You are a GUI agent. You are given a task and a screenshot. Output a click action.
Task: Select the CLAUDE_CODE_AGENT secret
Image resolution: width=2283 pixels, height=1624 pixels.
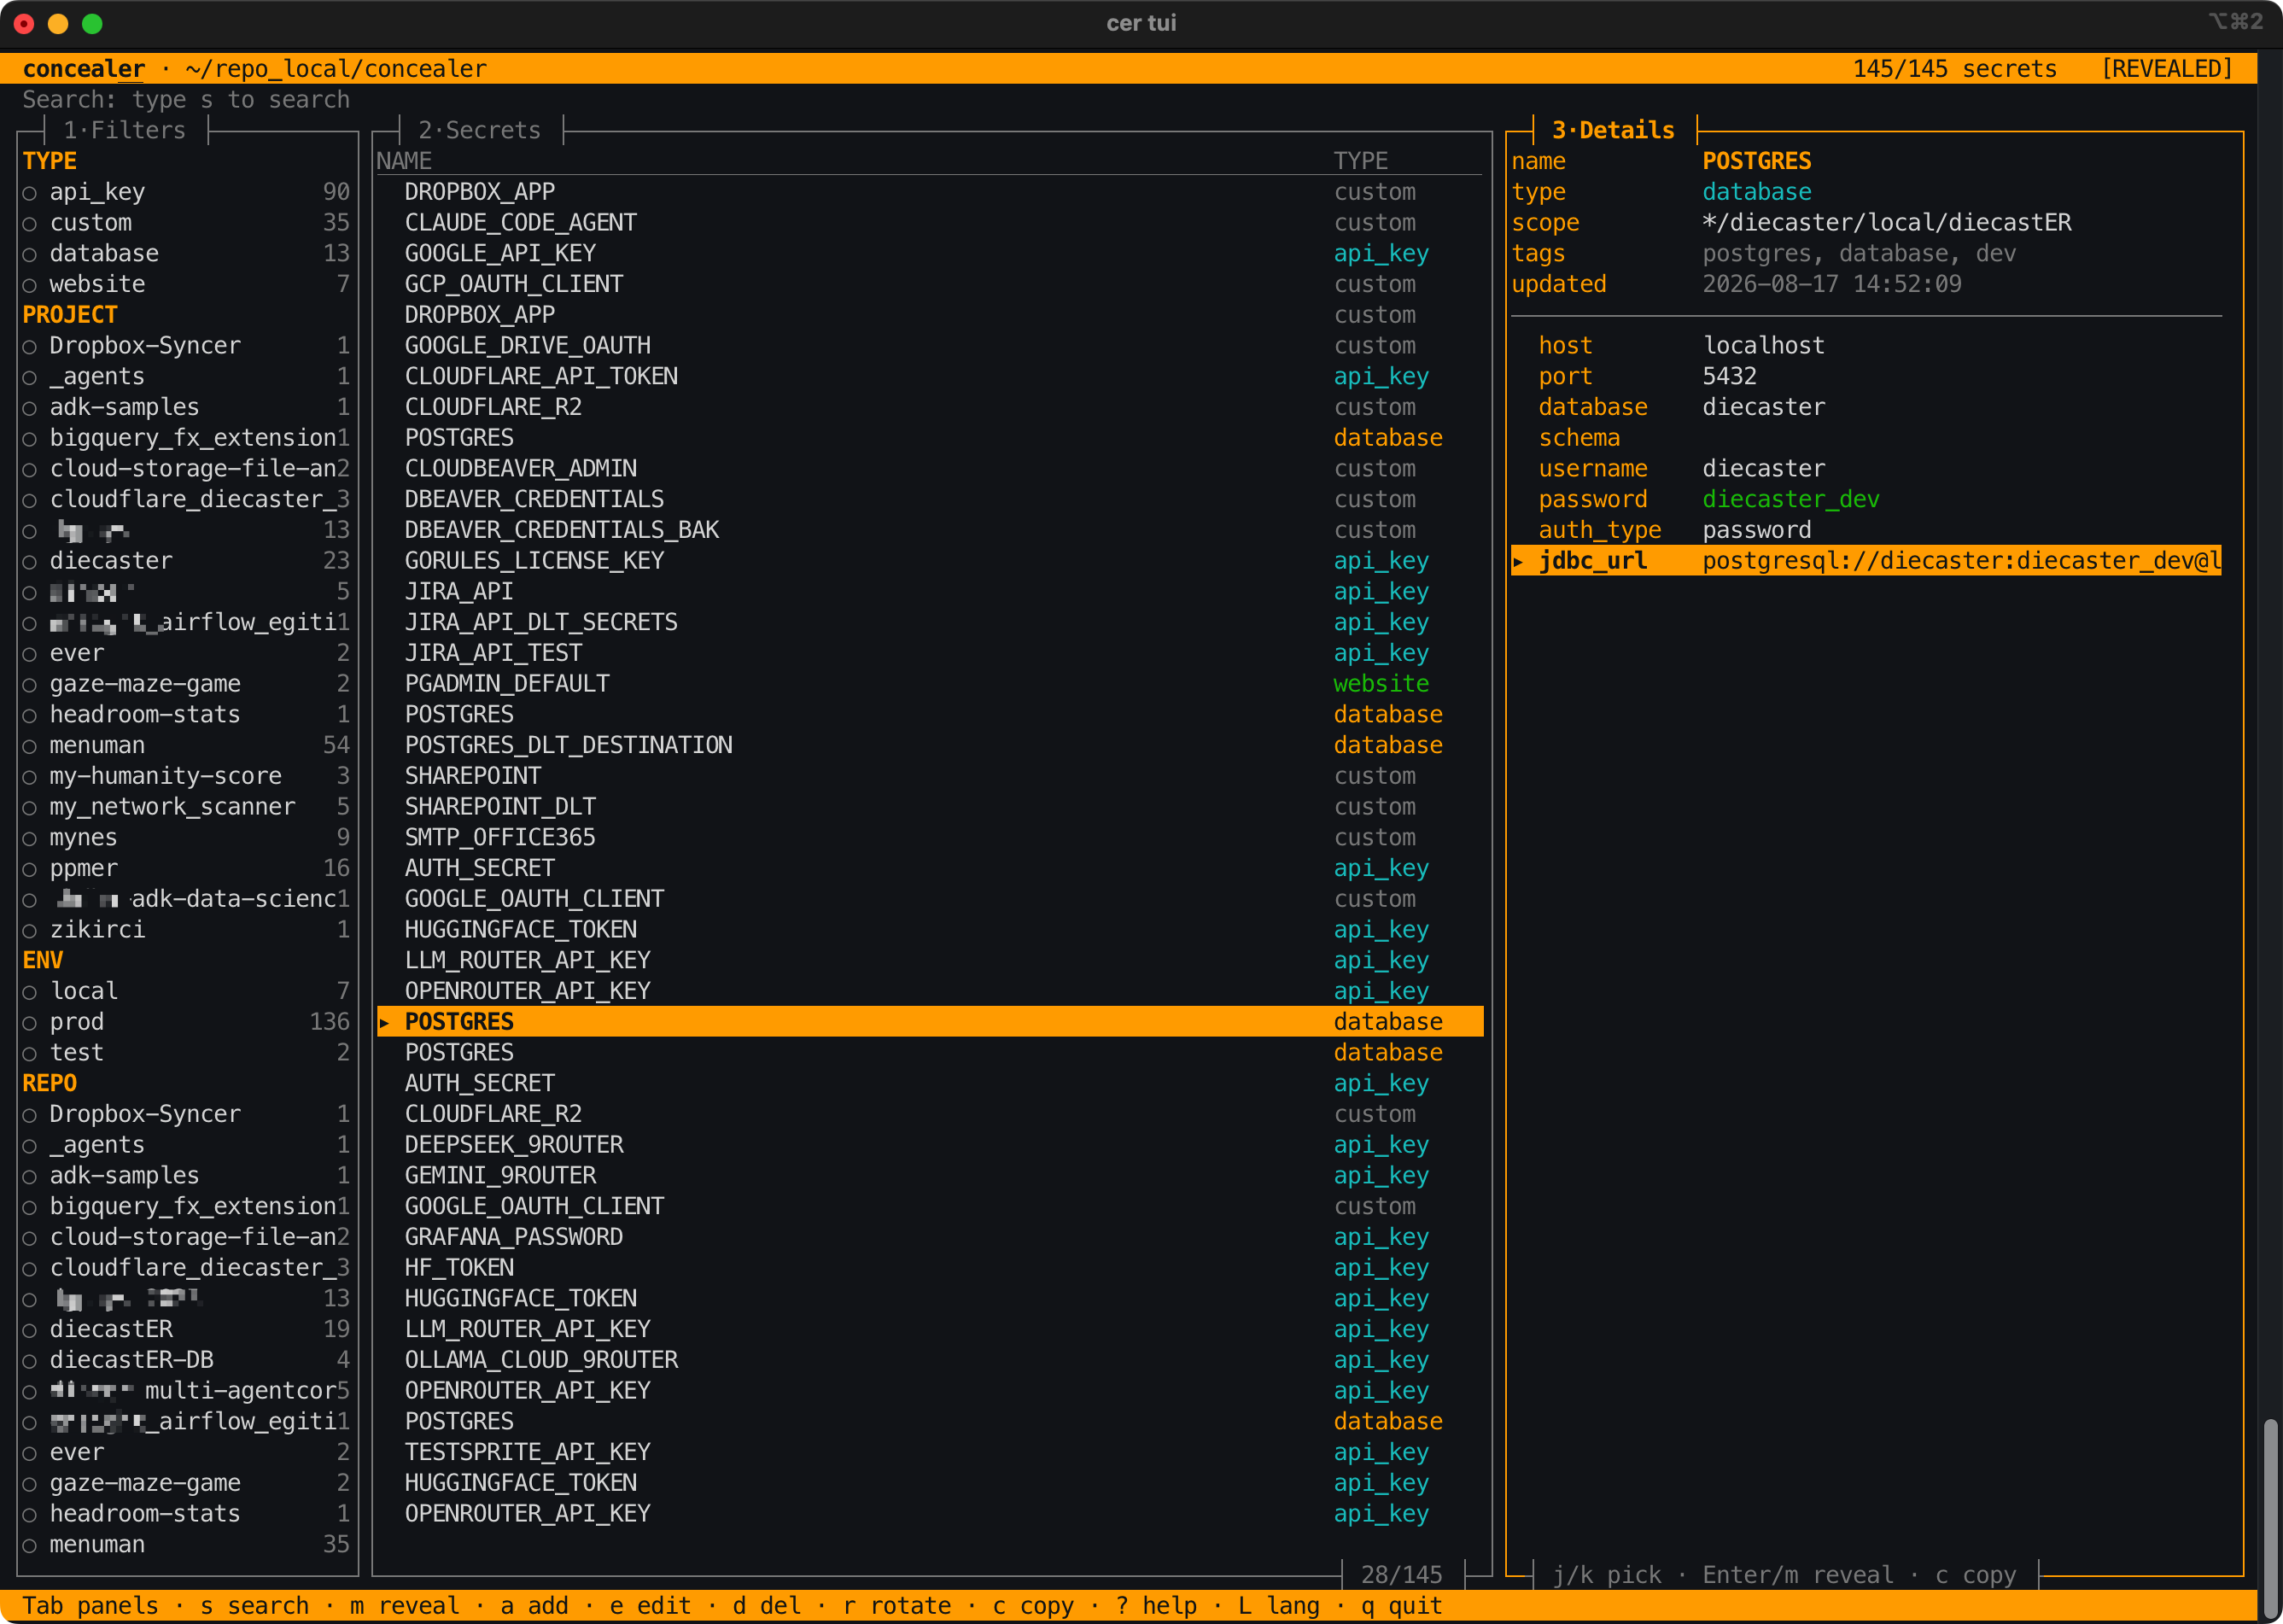coord(930,223)
